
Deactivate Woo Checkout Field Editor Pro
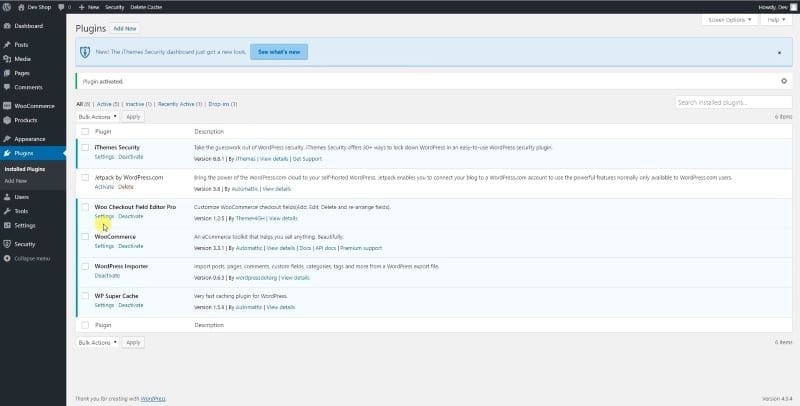(x=131, y=216)
